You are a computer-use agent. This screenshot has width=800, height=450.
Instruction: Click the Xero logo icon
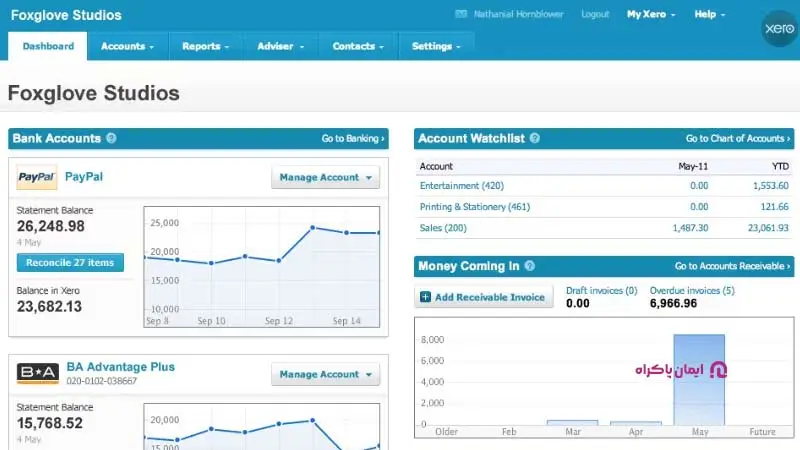tap(779, 29)
